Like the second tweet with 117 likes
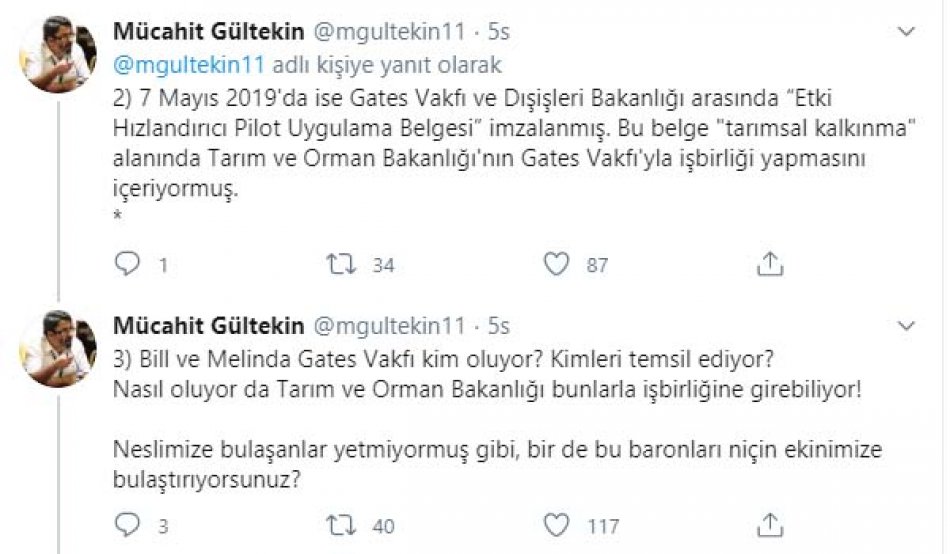This screenshot has width=950, height=554. 556,526
